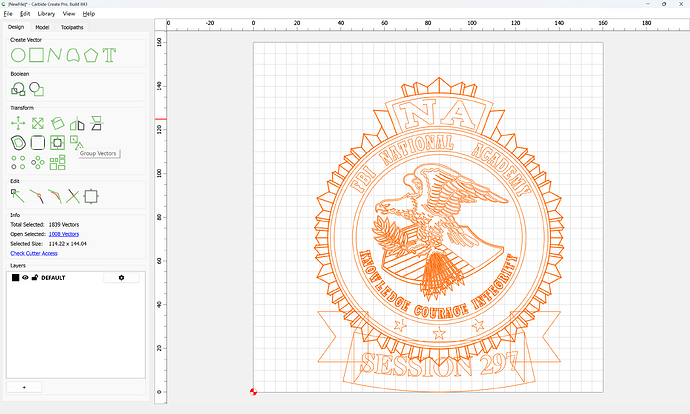This screenshot has width=690, height=414.
Task: Click the Edit icon with red curved segment
Action: pos(55,196)
